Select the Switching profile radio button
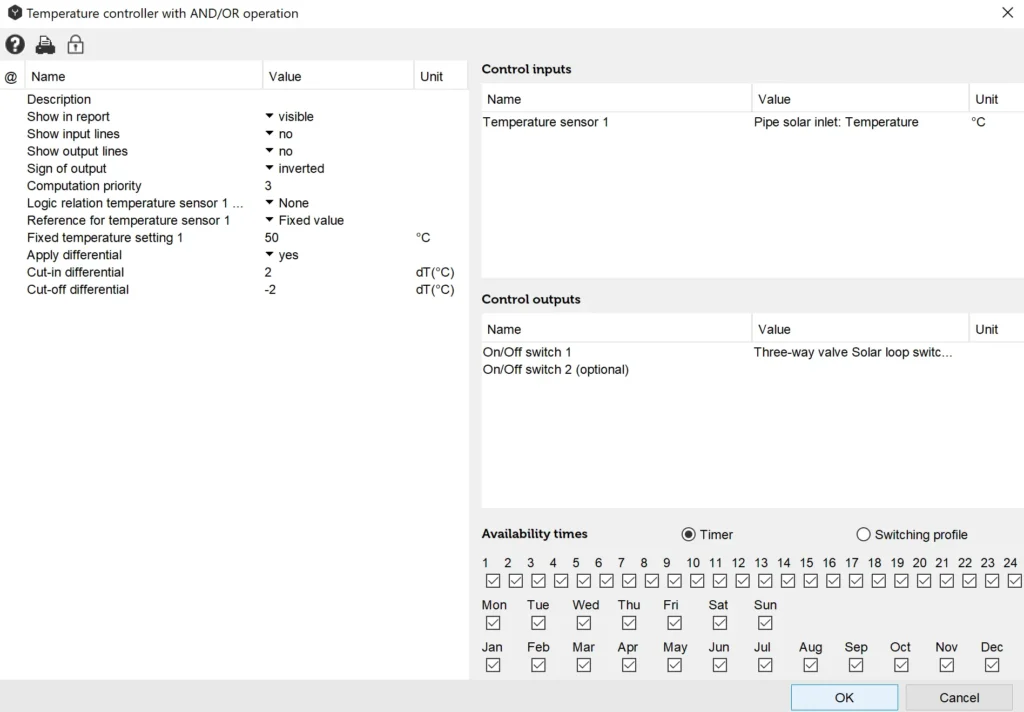Viewport: 1024px width, 712px height. point(863,534)
